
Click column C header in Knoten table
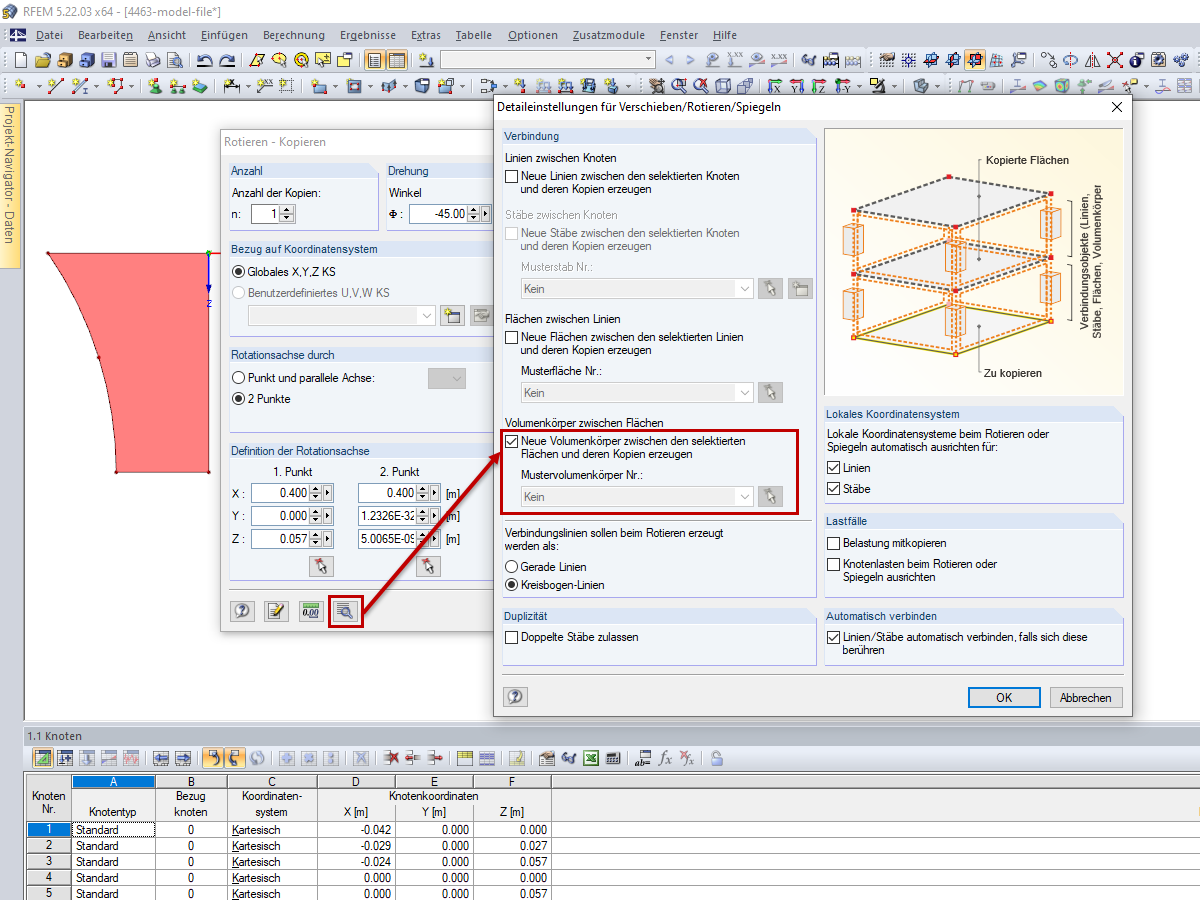(x=272, y=781)
